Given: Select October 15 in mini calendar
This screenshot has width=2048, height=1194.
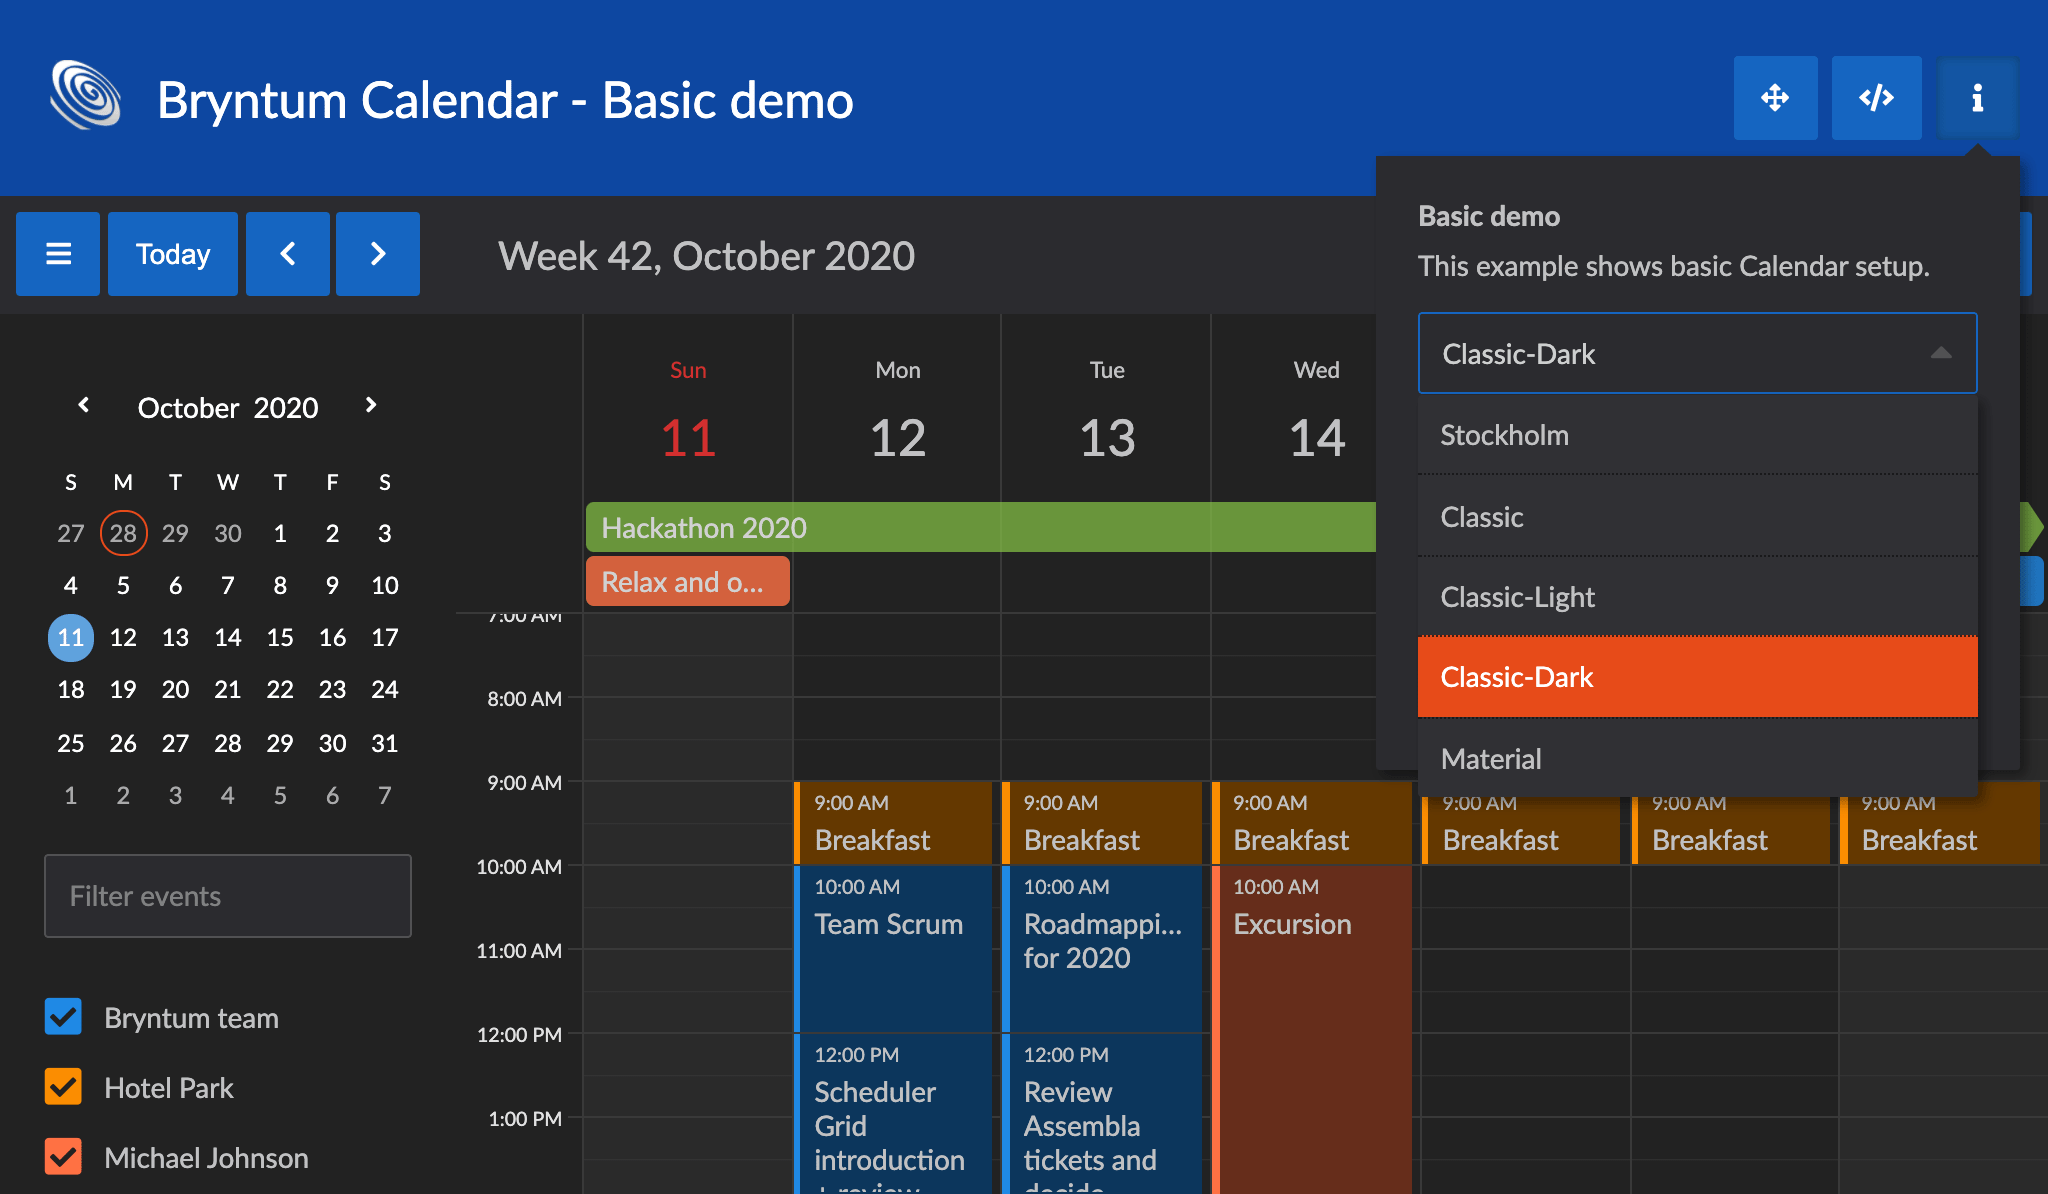Looking at the screenshot, I should pos(280,637).
